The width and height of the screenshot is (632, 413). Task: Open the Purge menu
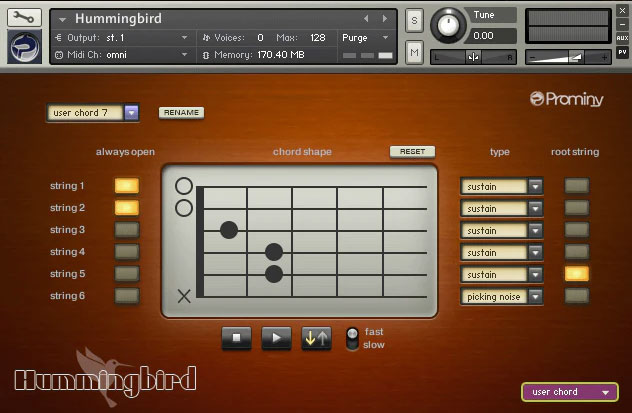click(365, 37)
